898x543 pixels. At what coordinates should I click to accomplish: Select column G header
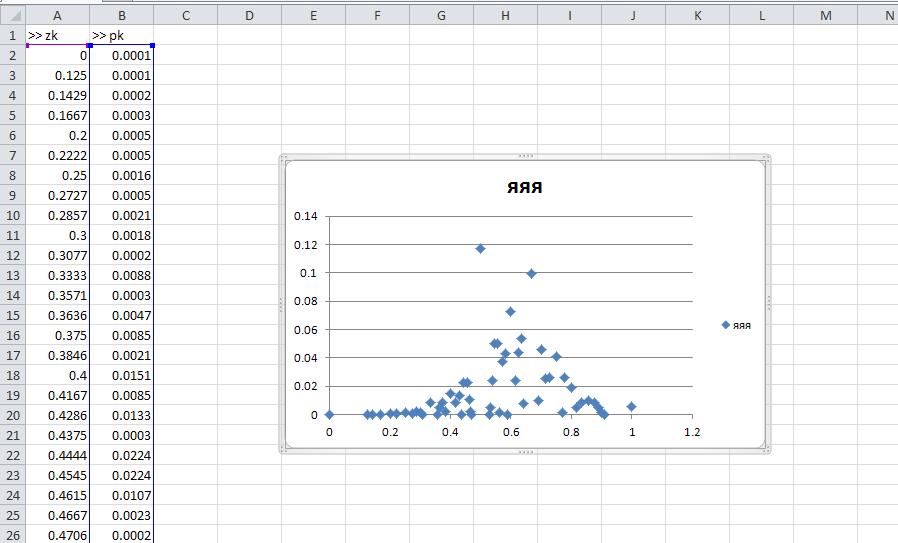click(442, 15)
